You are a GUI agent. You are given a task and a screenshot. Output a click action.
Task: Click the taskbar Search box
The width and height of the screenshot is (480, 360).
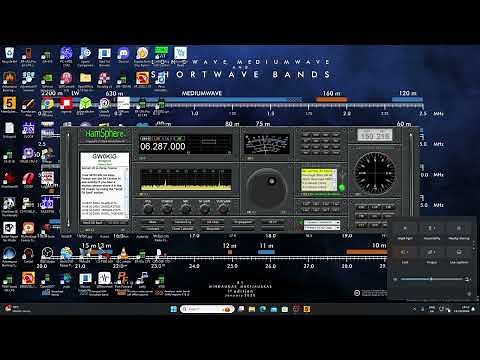point(207,309)
